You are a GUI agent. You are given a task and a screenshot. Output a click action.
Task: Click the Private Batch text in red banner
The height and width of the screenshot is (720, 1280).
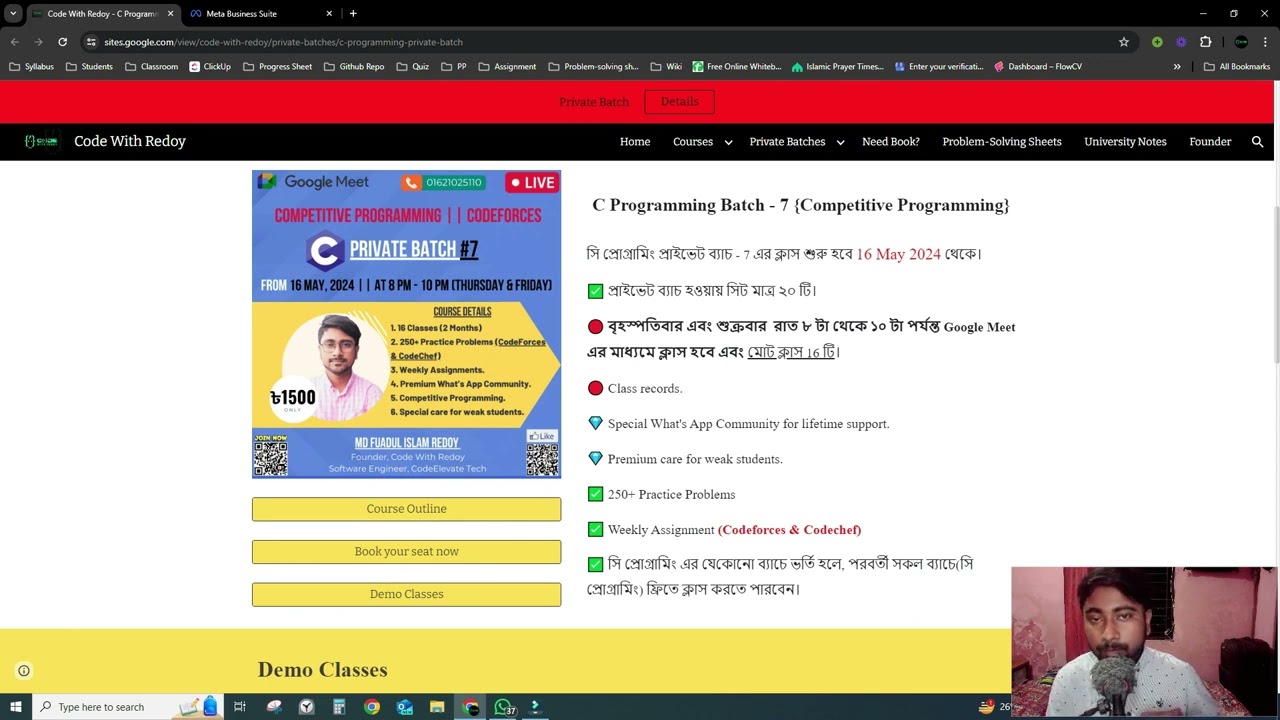594,102
